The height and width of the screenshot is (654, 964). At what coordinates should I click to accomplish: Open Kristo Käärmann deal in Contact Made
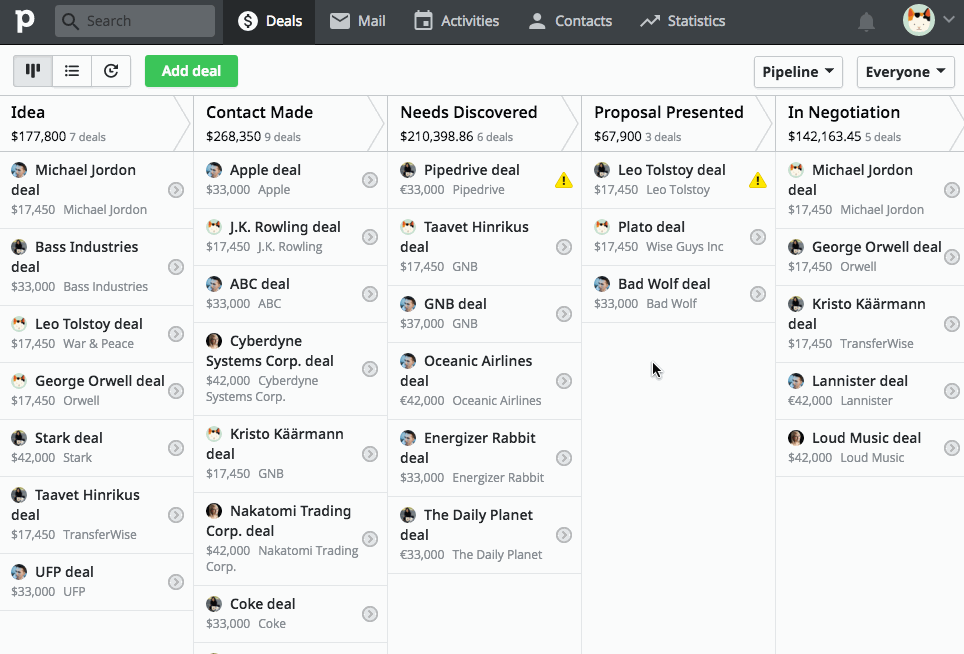pyautogui.click(x=275, y=444)
